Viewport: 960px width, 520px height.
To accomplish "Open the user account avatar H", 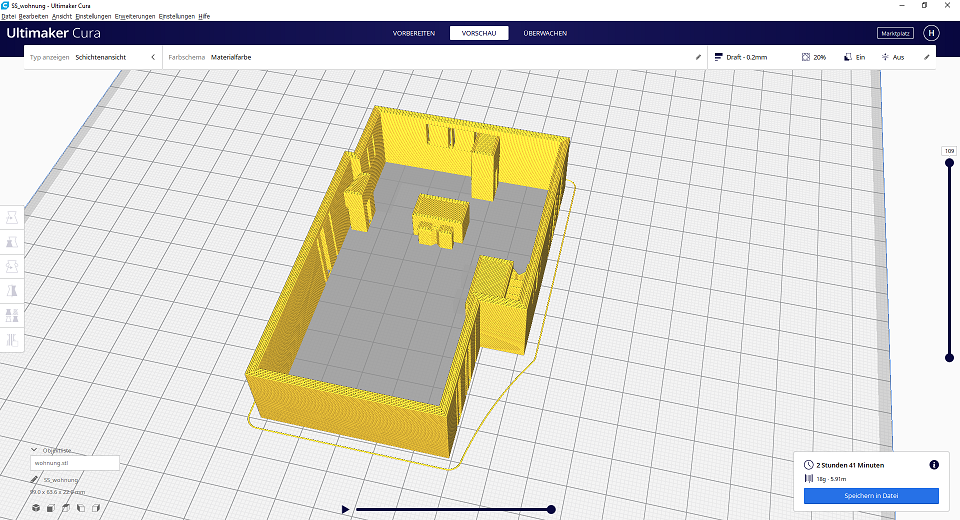I will tap(931, 33).
